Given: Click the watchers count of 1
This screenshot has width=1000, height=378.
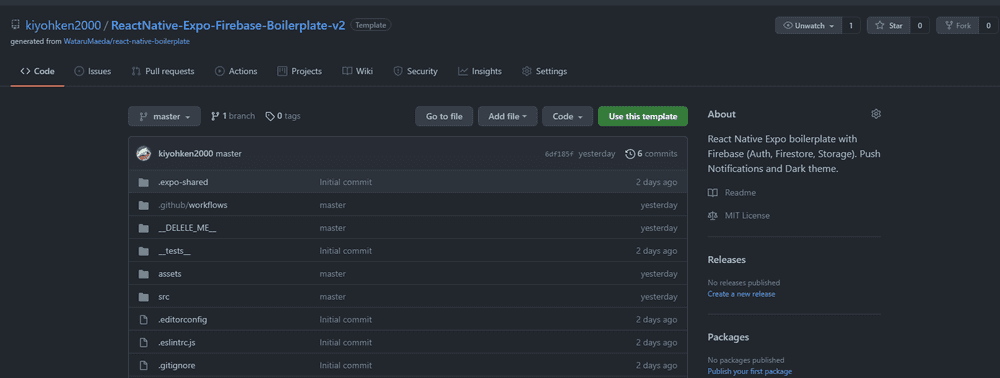Looking at the screenshot, I should coord(851,25).
